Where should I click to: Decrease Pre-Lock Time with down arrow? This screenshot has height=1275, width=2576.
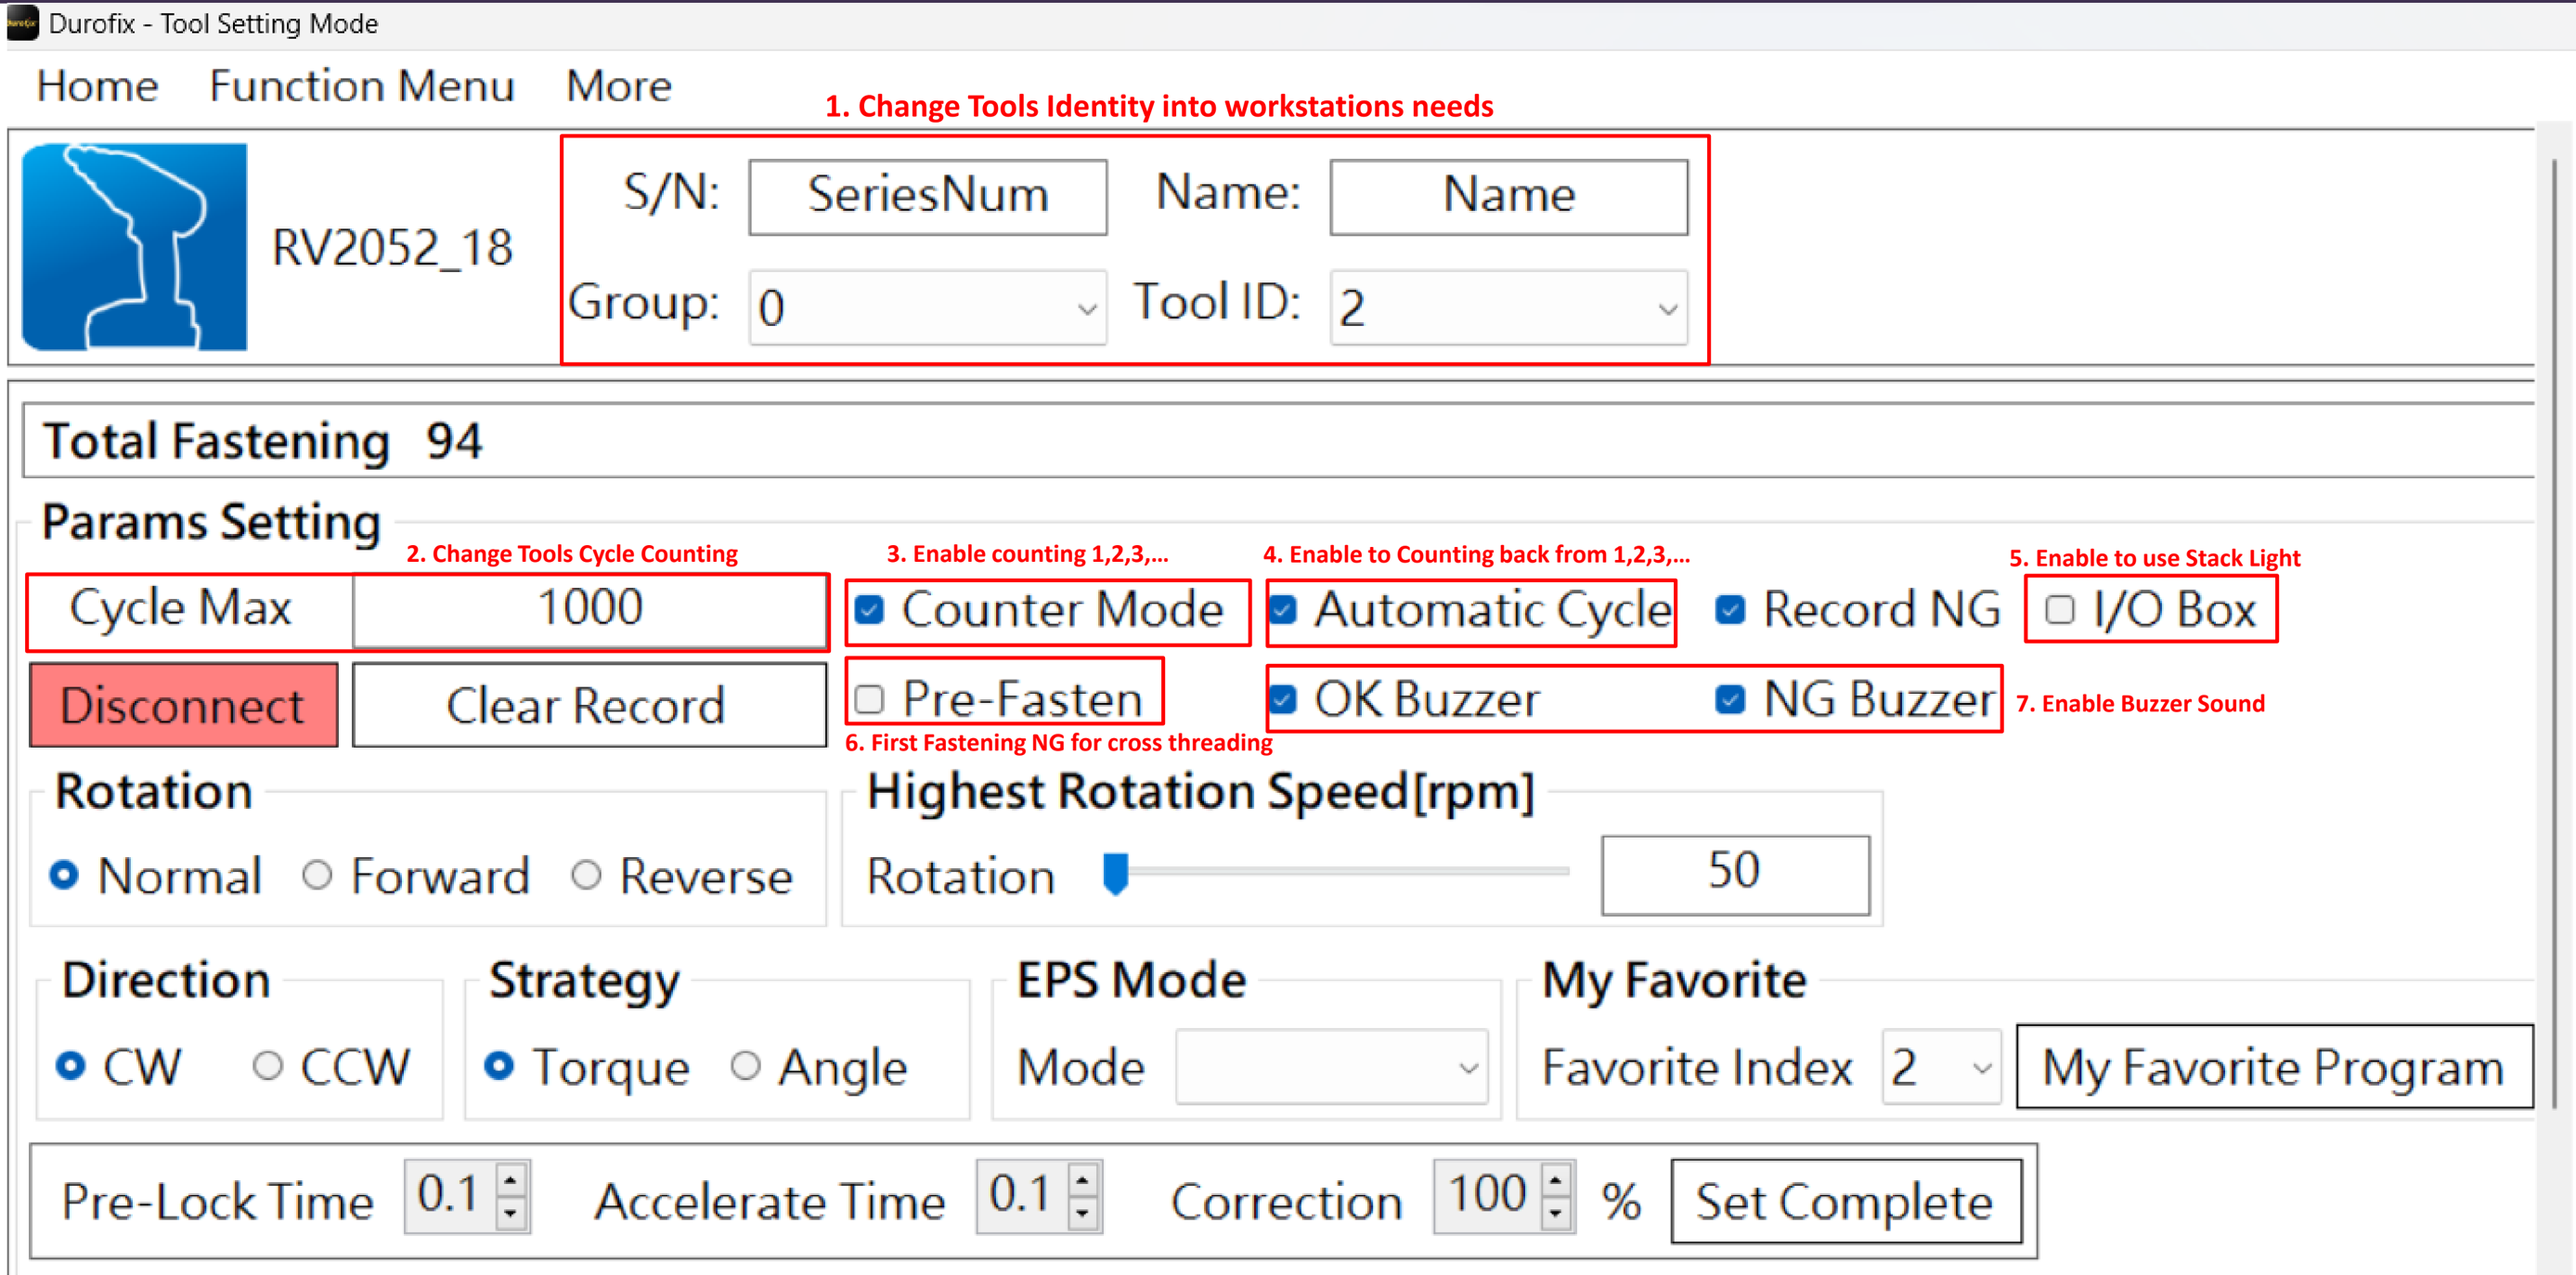(511, 1213)
